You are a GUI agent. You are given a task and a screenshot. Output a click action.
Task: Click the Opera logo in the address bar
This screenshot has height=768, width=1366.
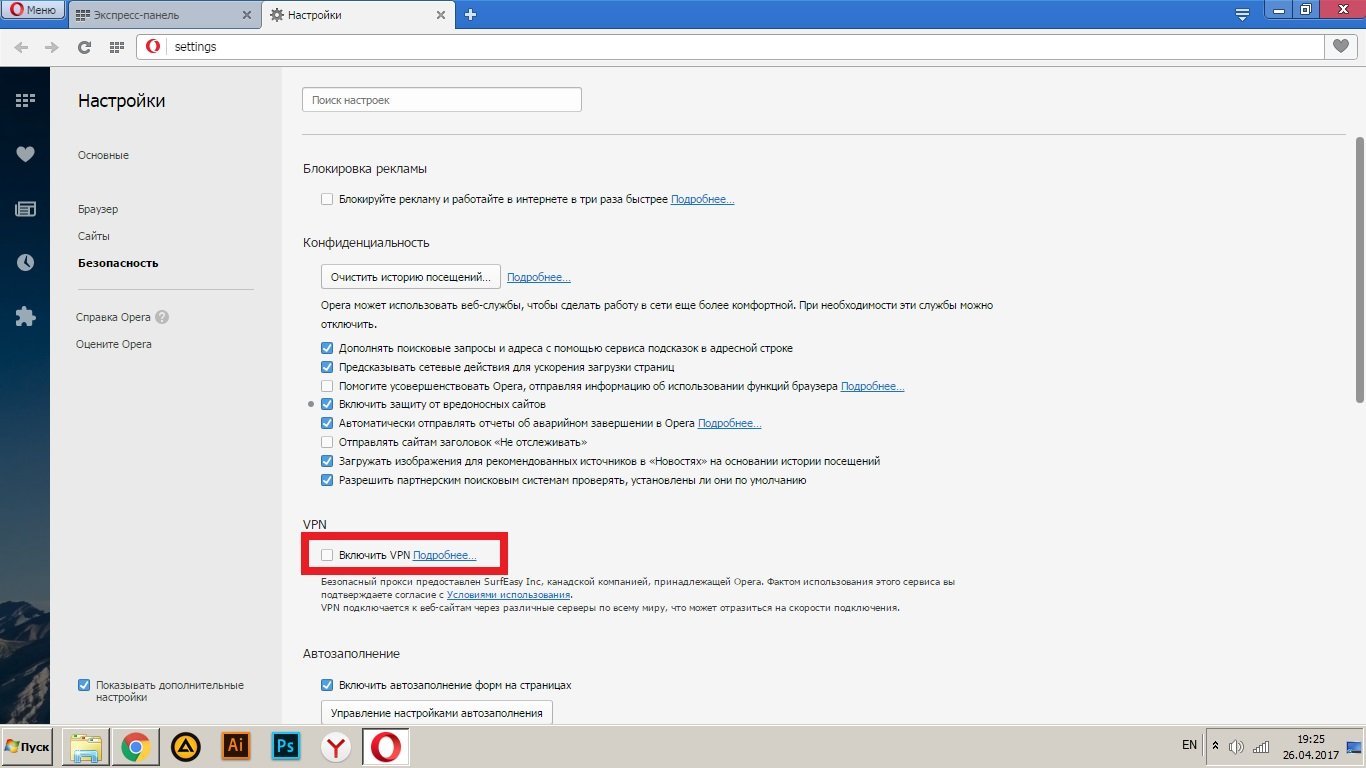point(153,47)
